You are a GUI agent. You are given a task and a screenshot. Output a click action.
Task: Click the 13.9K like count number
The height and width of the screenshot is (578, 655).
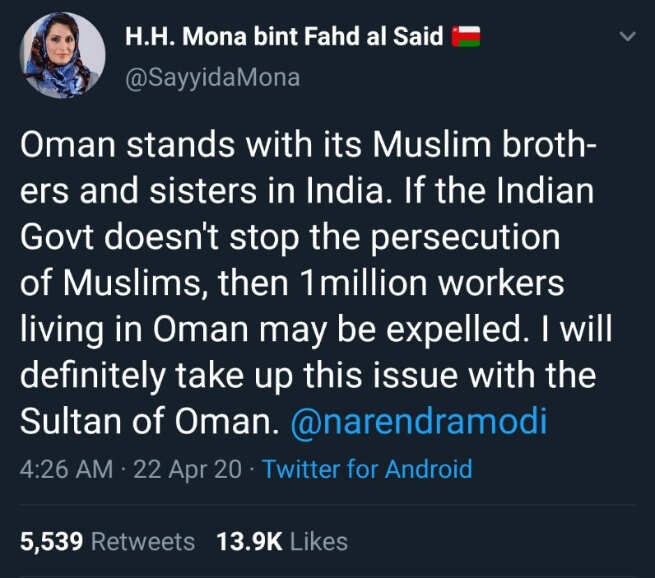[x=247, y=542]
